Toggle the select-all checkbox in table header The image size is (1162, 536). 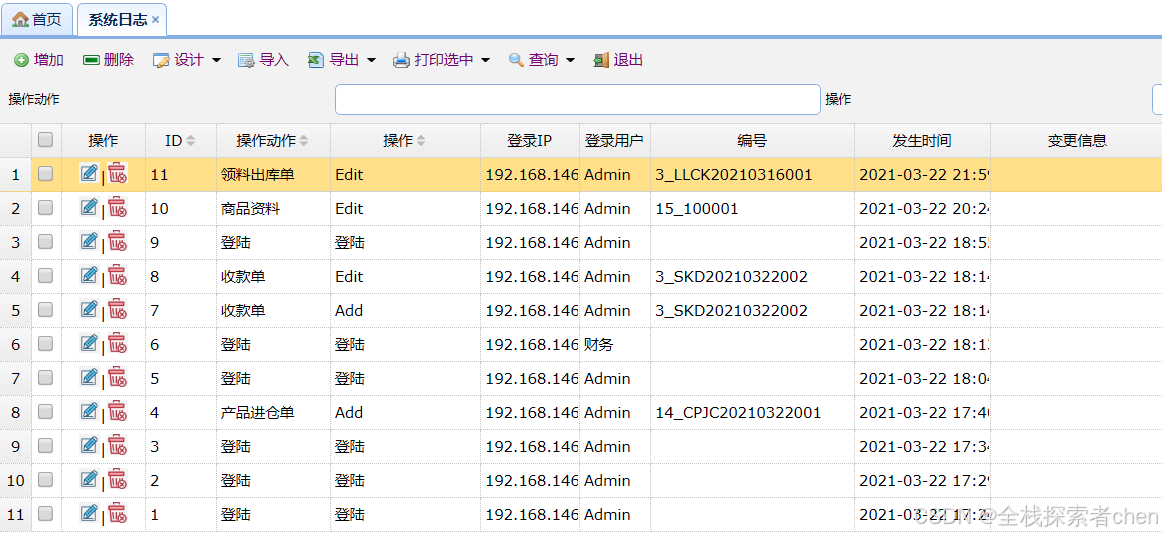point(45,139)
